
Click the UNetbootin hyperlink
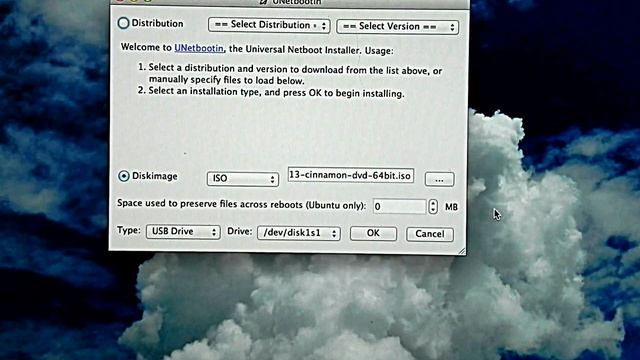199,48
